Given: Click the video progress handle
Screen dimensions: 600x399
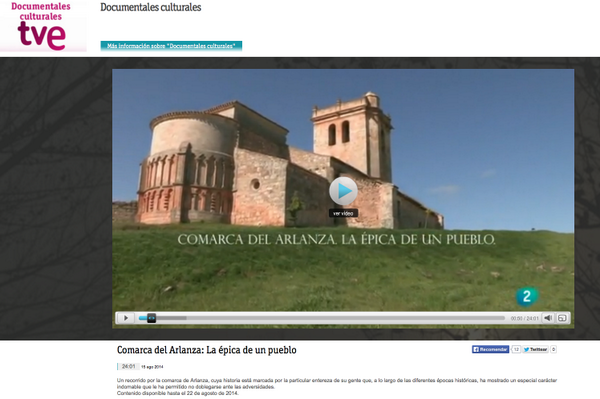Looking at the screenshot, I should [152, 318].
